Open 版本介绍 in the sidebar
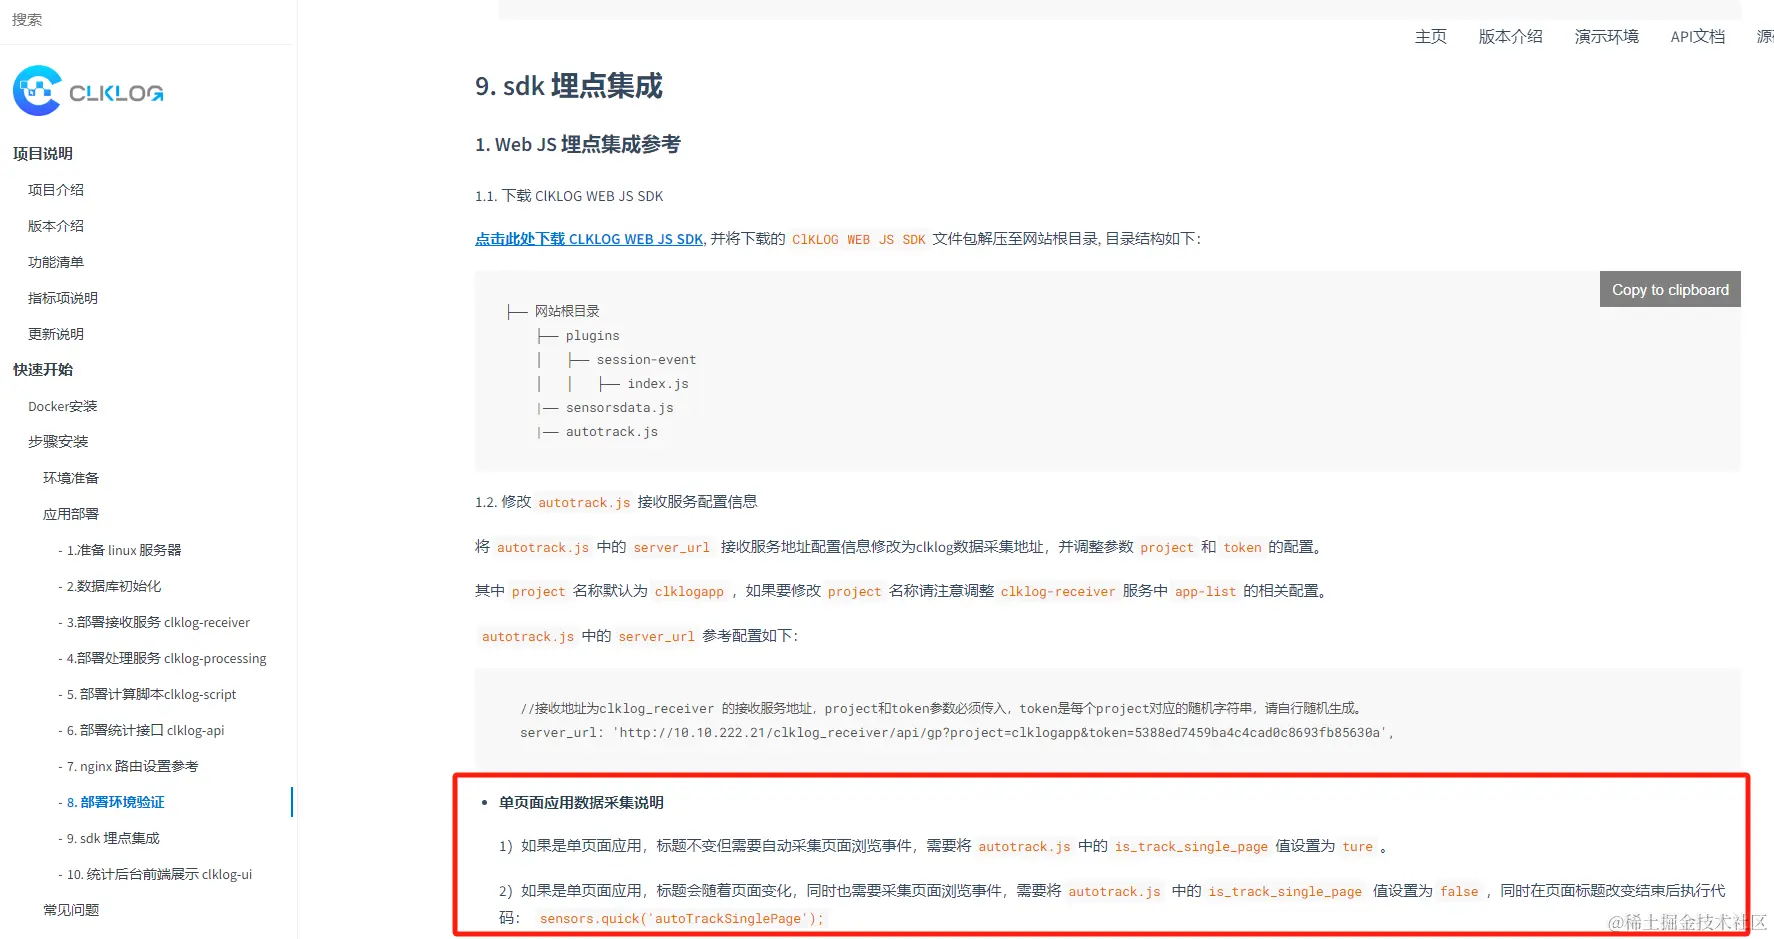This screenshot has height=939, width=1774. click(x=56, y=226)
